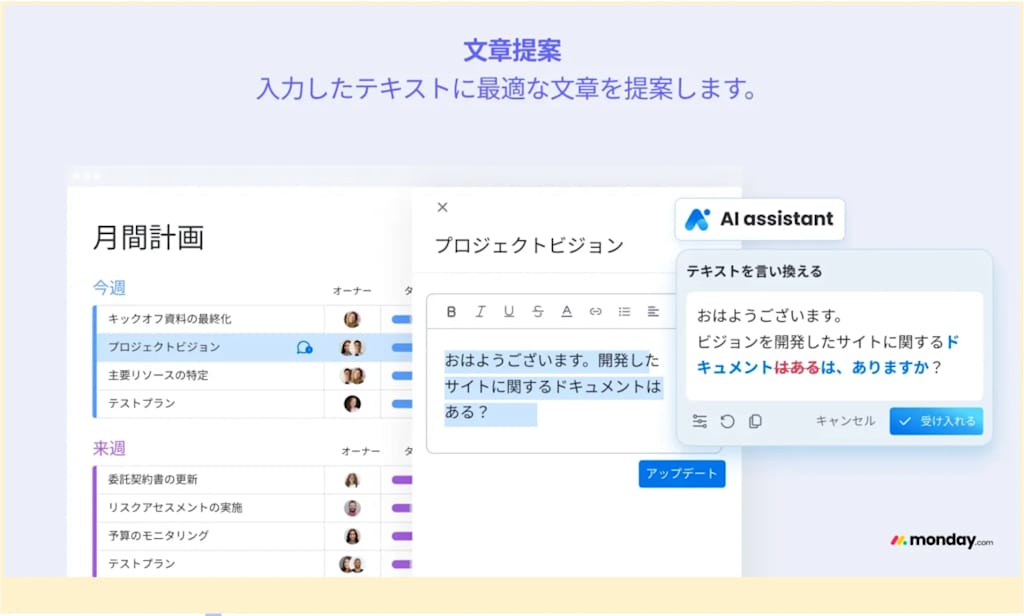The height and width of the screenshot is (616, 1024).
Task: Regenerate the AI text suggestion
Action: point(728,421)
